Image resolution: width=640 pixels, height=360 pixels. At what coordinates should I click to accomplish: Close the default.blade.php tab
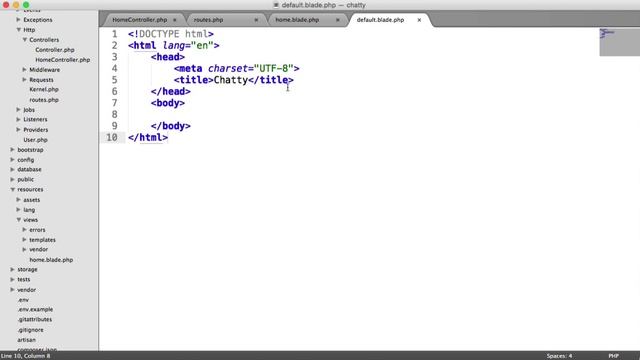click(419, 20)
